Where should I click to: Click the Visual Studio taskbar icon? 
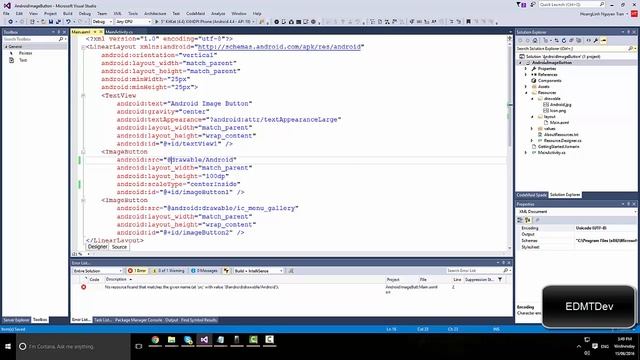(x=204, y=340)
